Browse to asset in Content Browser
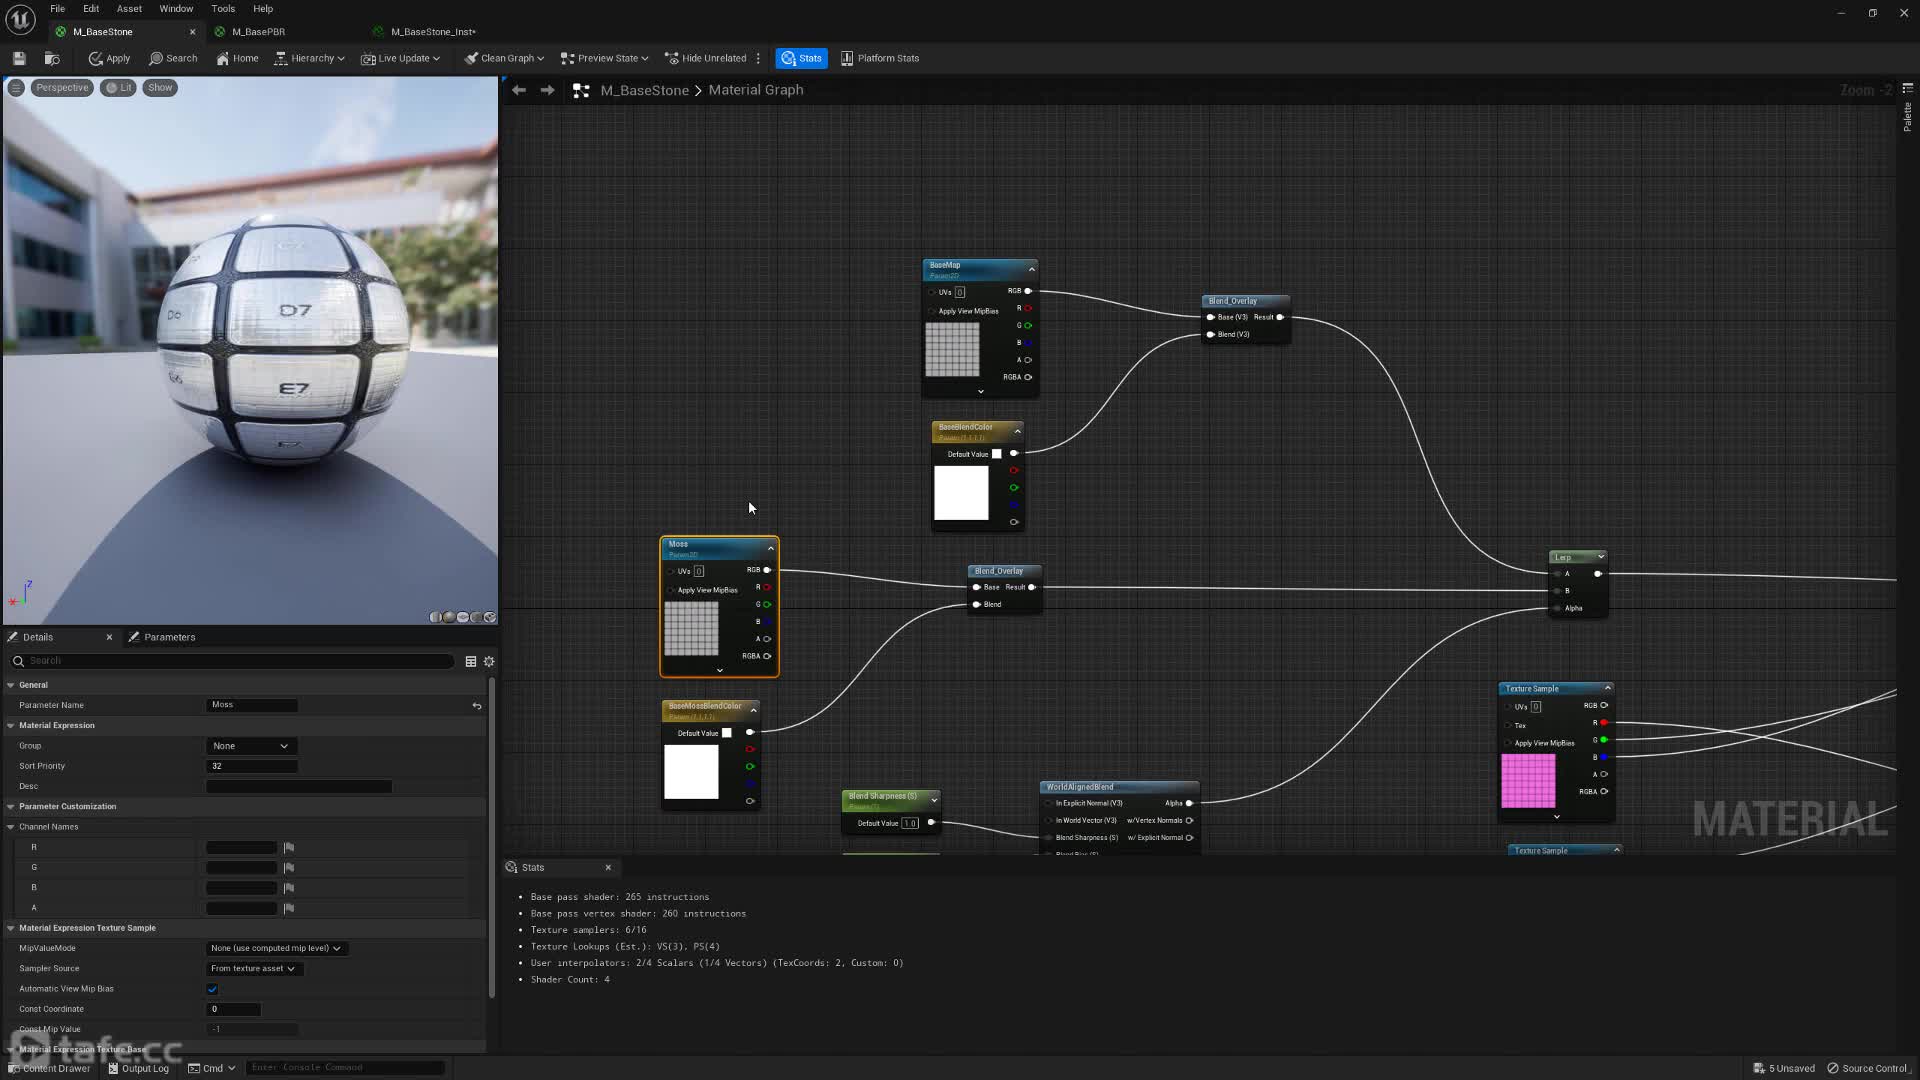 pyautogui.click(x=52, y=58)
